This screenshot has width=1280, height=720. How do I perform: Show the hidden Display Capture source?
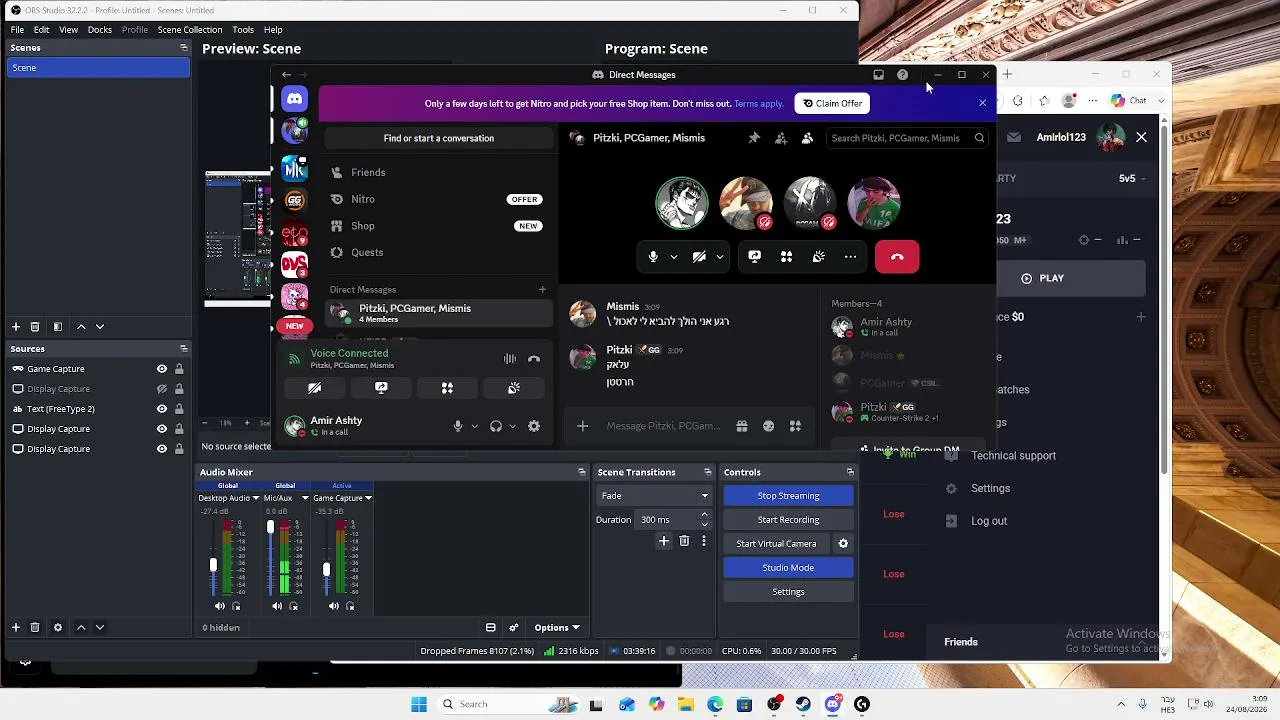tap(162, 389)
